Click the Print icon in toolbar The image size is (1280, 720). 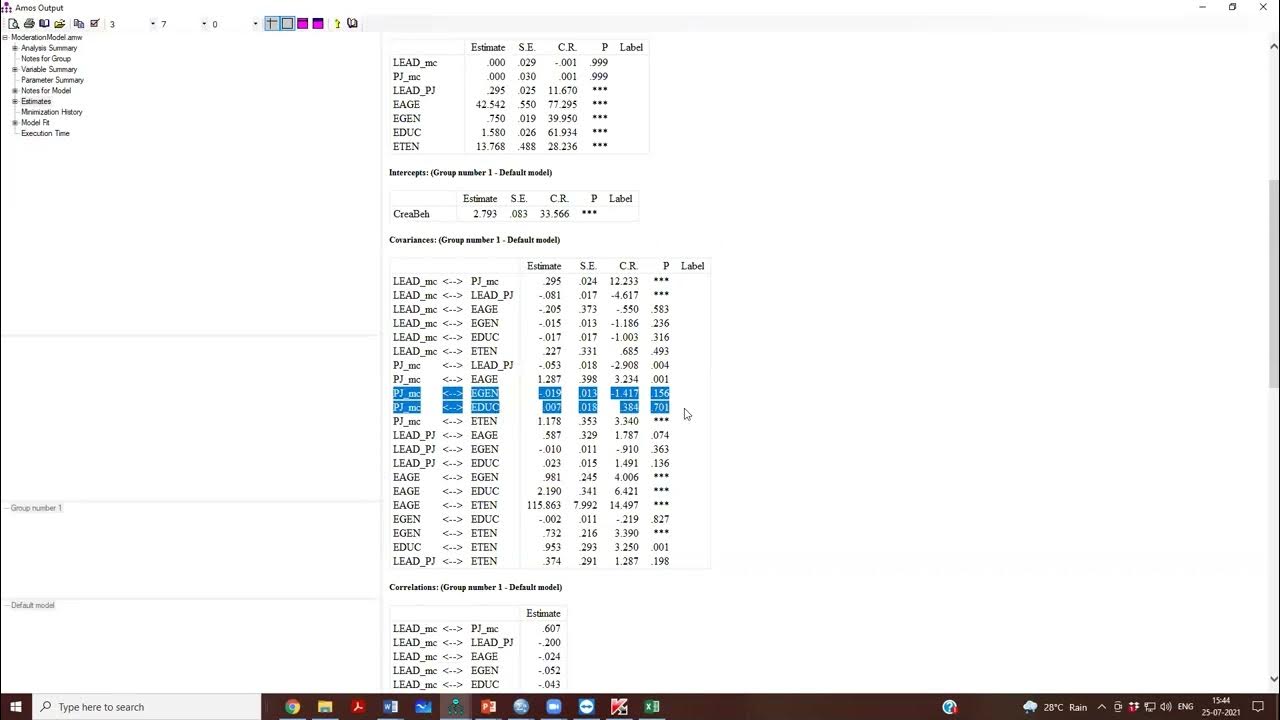click(29, 23)
